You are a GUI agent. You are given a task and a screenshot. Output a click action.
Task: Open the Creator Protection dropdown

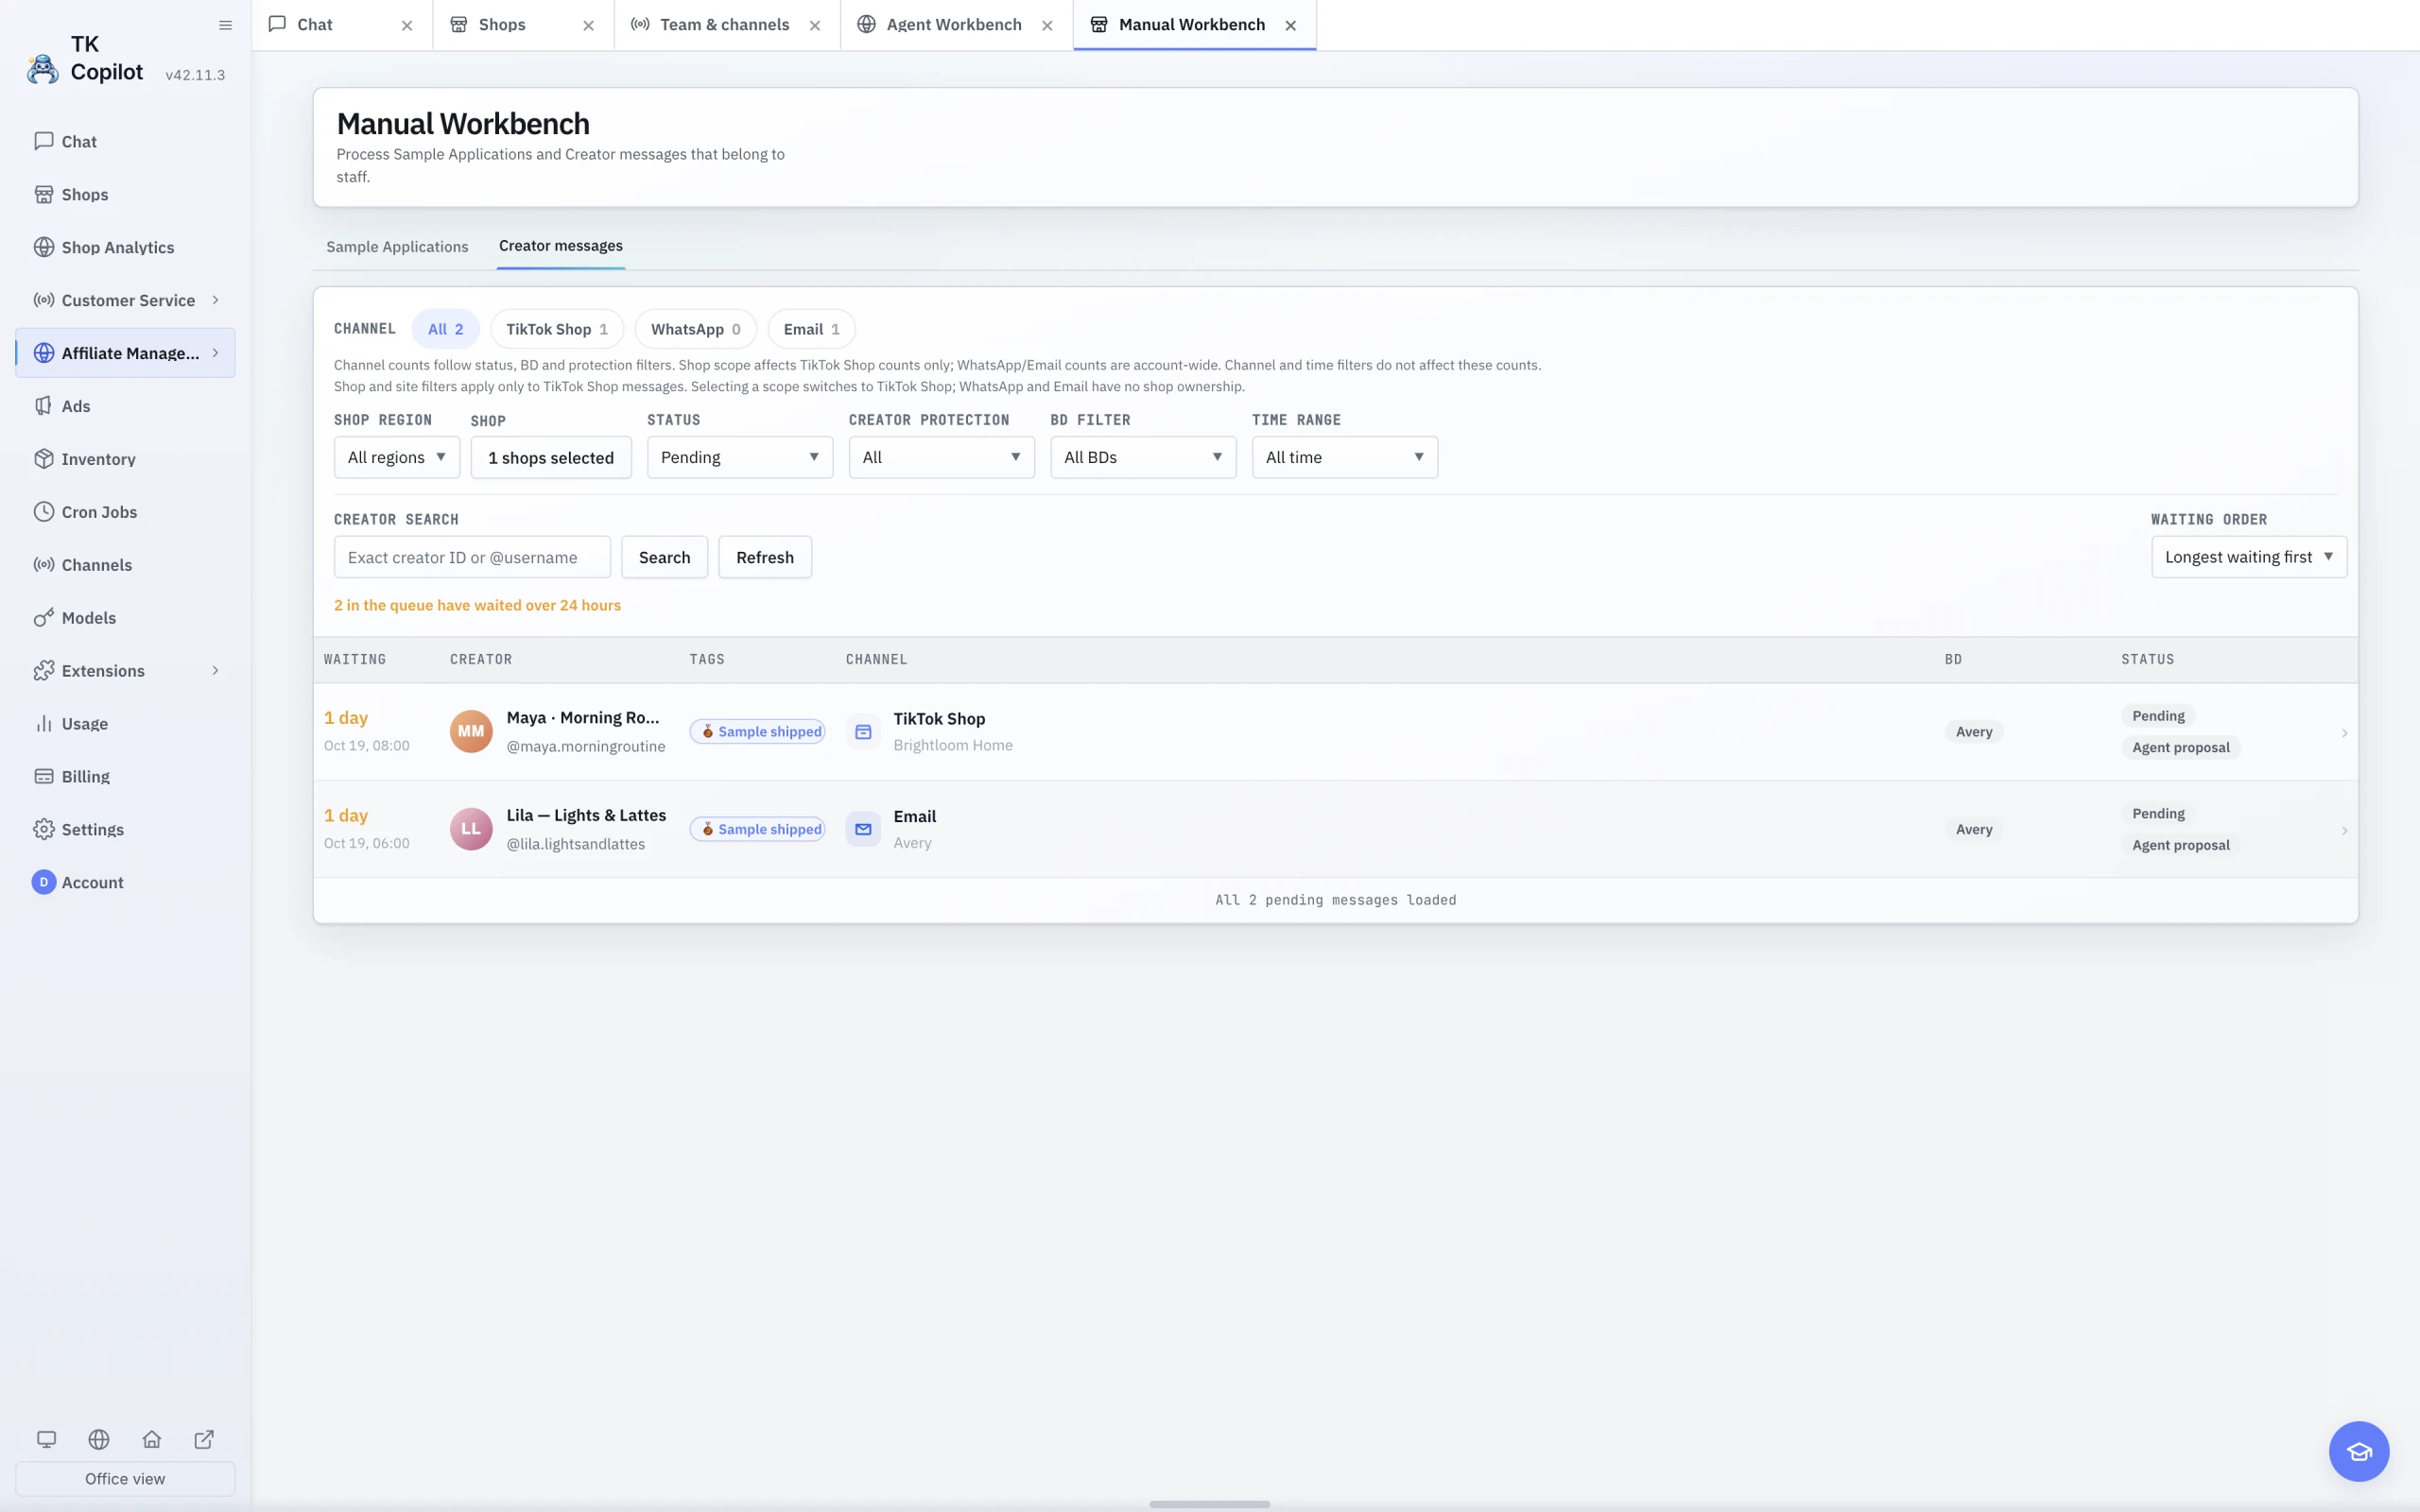point(941,457)
